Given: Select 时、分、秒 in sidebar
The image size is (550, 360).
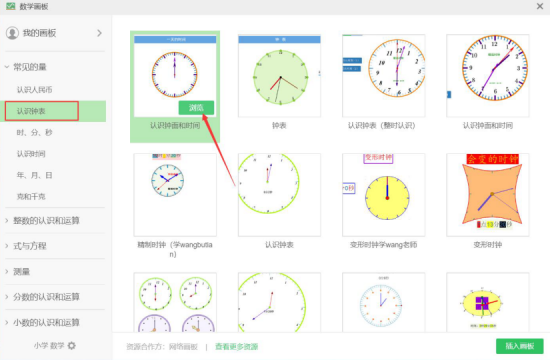Looking at the screenshot, I should [34, 133].
